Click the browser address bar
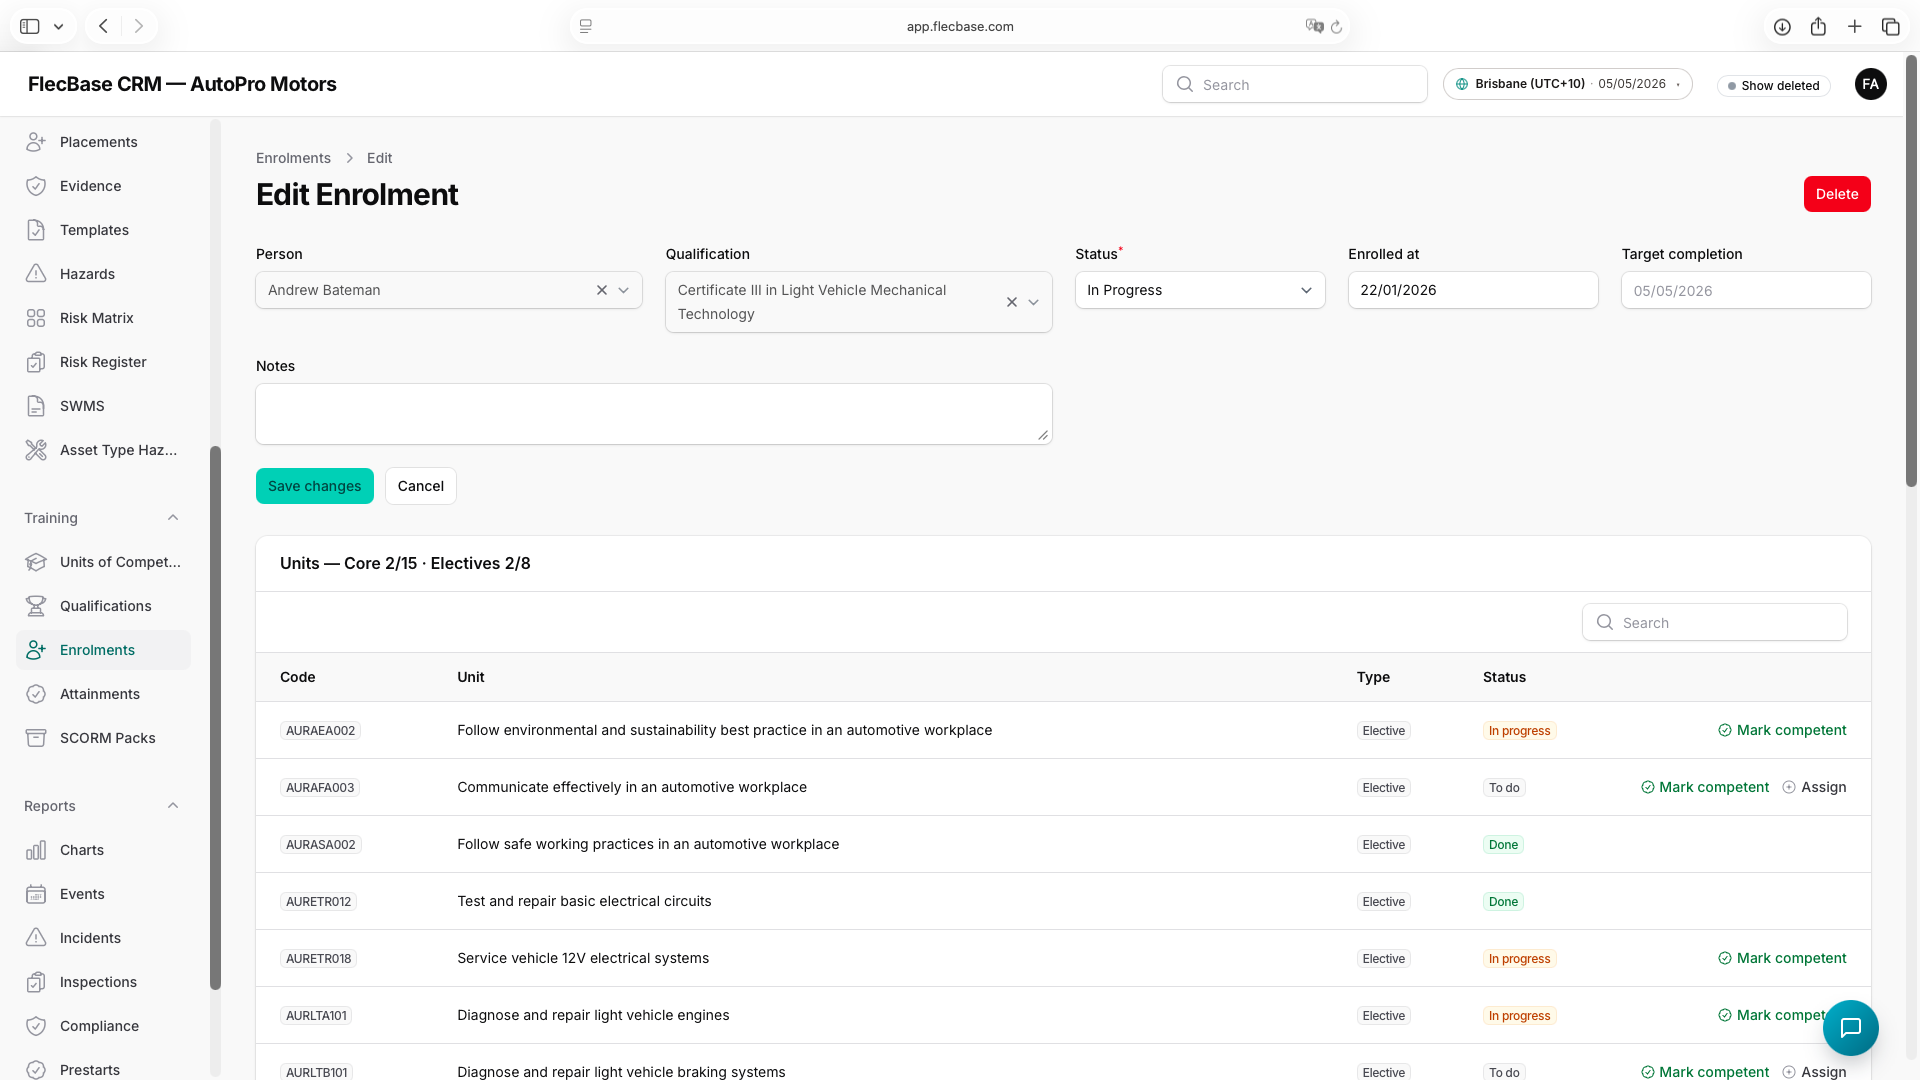Image resolution: width=1920 pixels, height=1080 pixels. [x=960, y=27]
